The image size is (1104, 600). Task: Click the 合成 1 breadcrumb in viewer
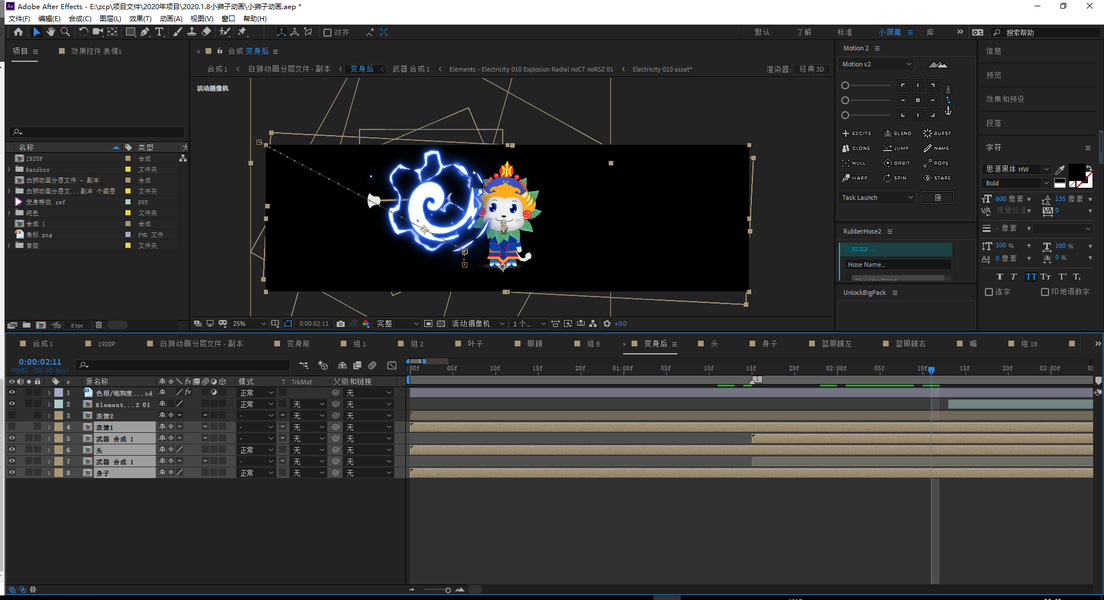point(217,69)
